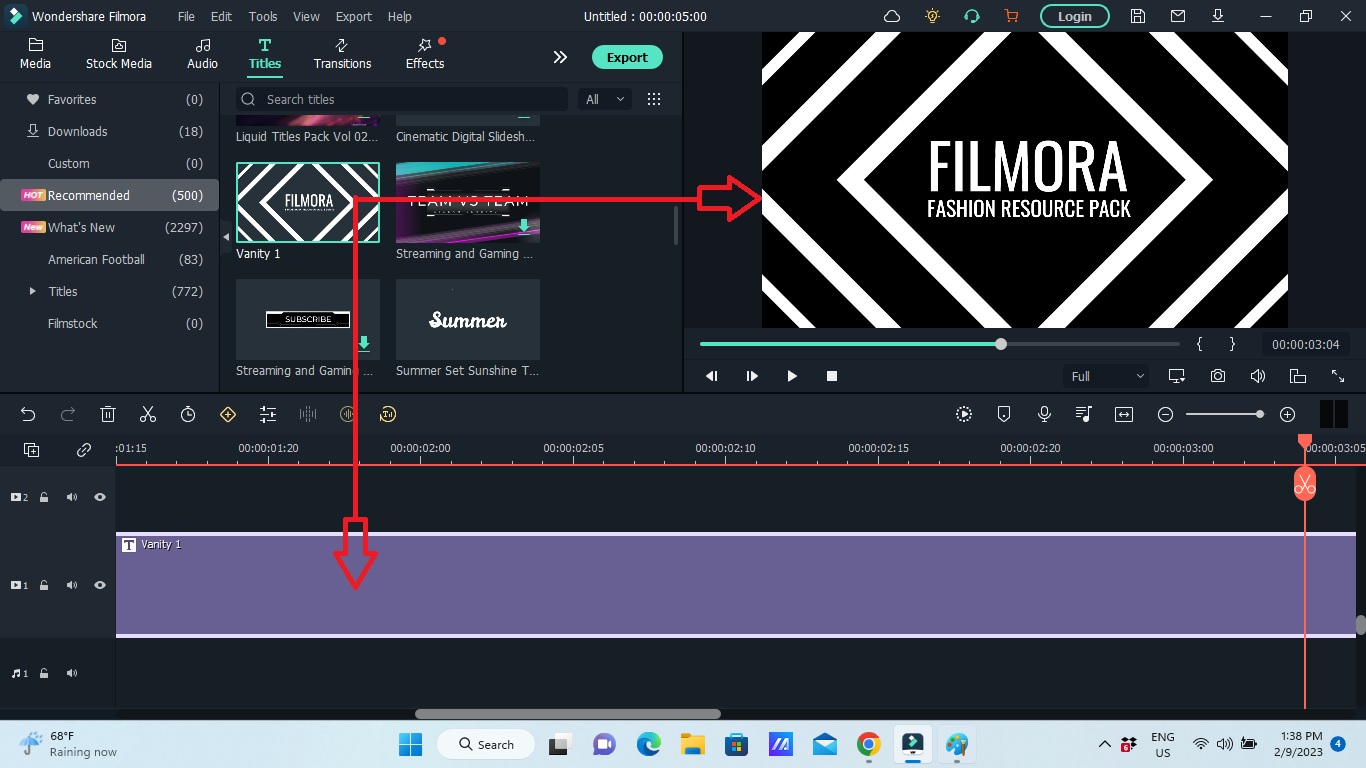
Task: Record voiceover with microphone icon
Action: pyautogui.click(x=1044, y=414)
